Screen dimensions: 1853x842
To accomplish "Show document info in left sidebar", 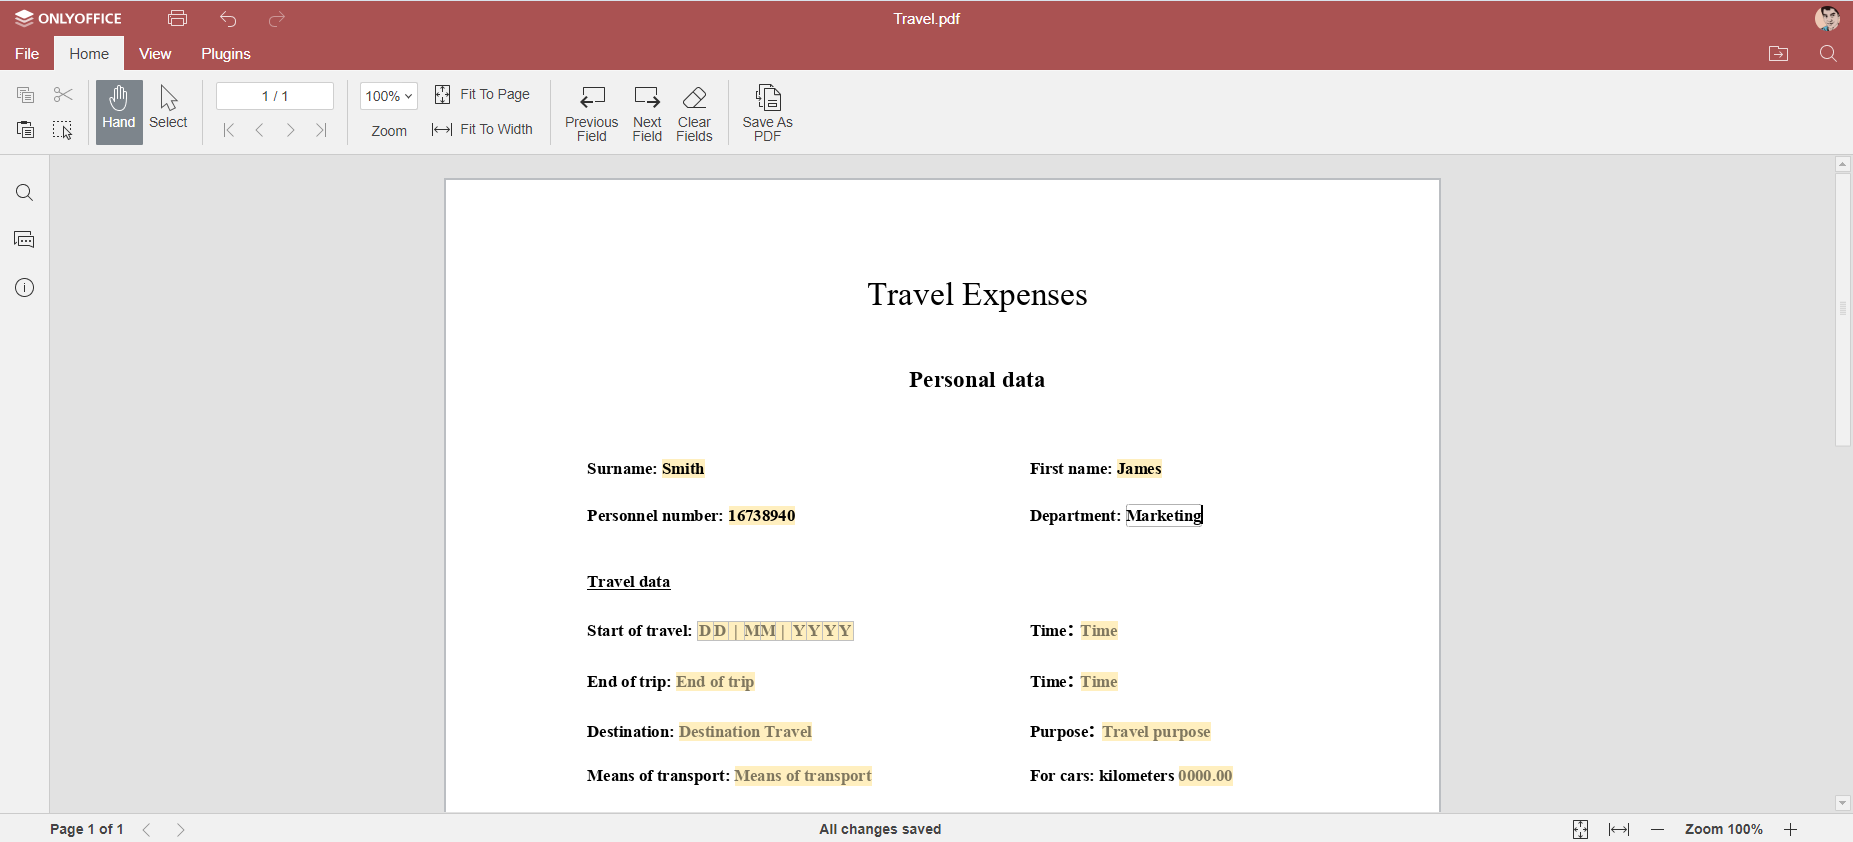I will tap(25, 288).
